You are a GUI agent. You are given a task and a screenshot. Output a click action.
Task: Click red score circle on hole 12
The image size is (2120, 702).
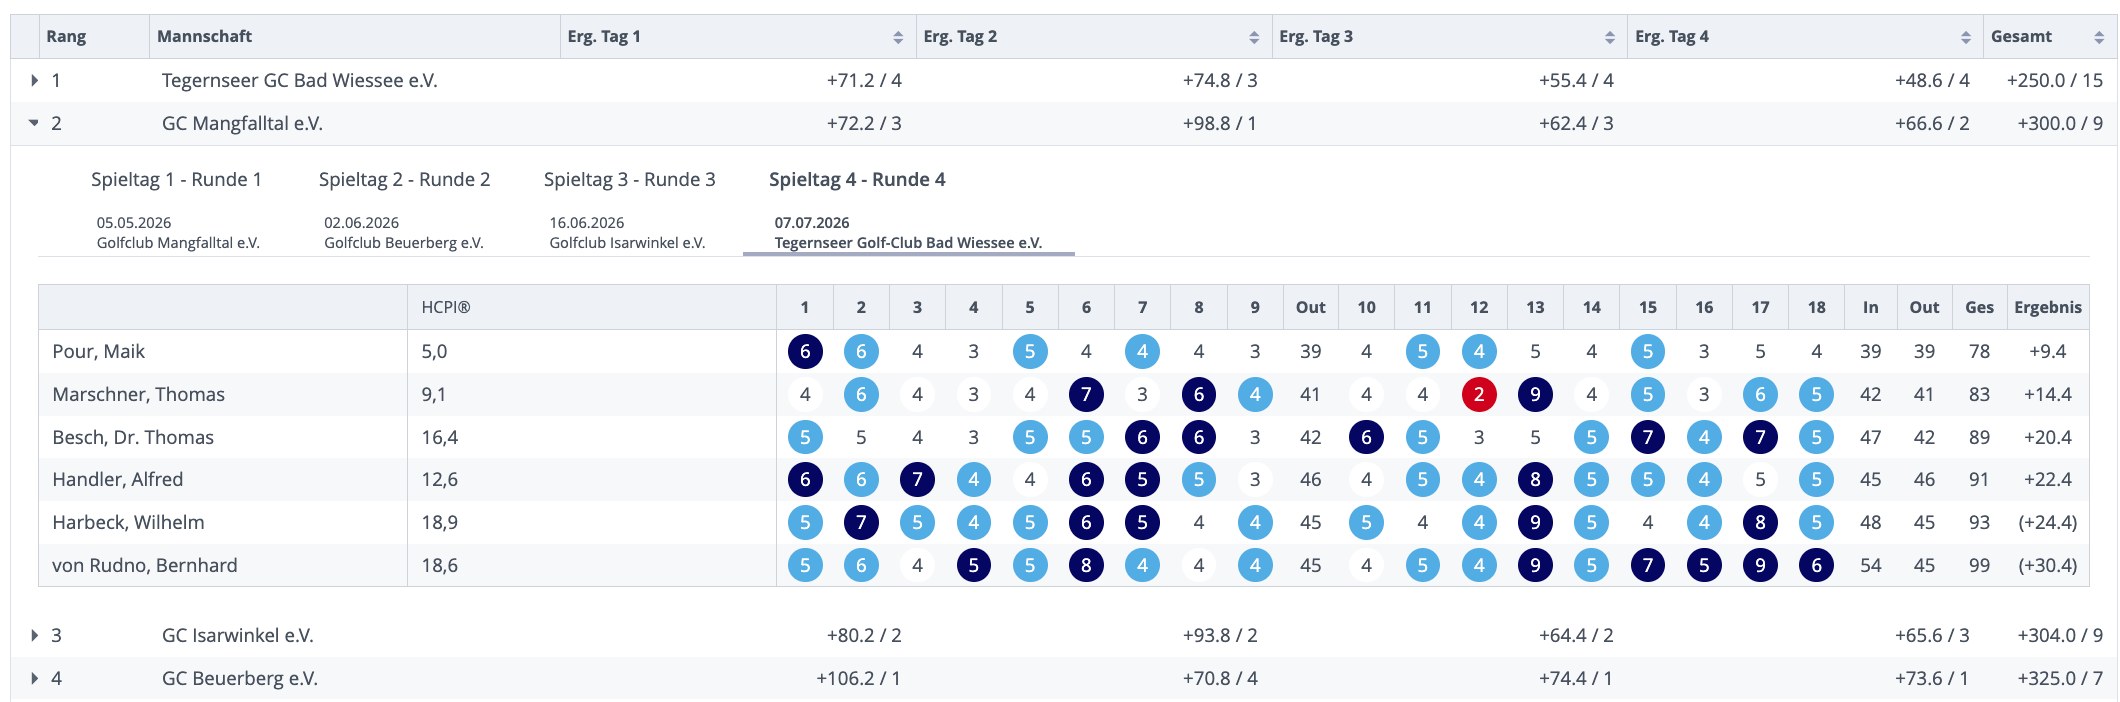[x=1479, y=394]
